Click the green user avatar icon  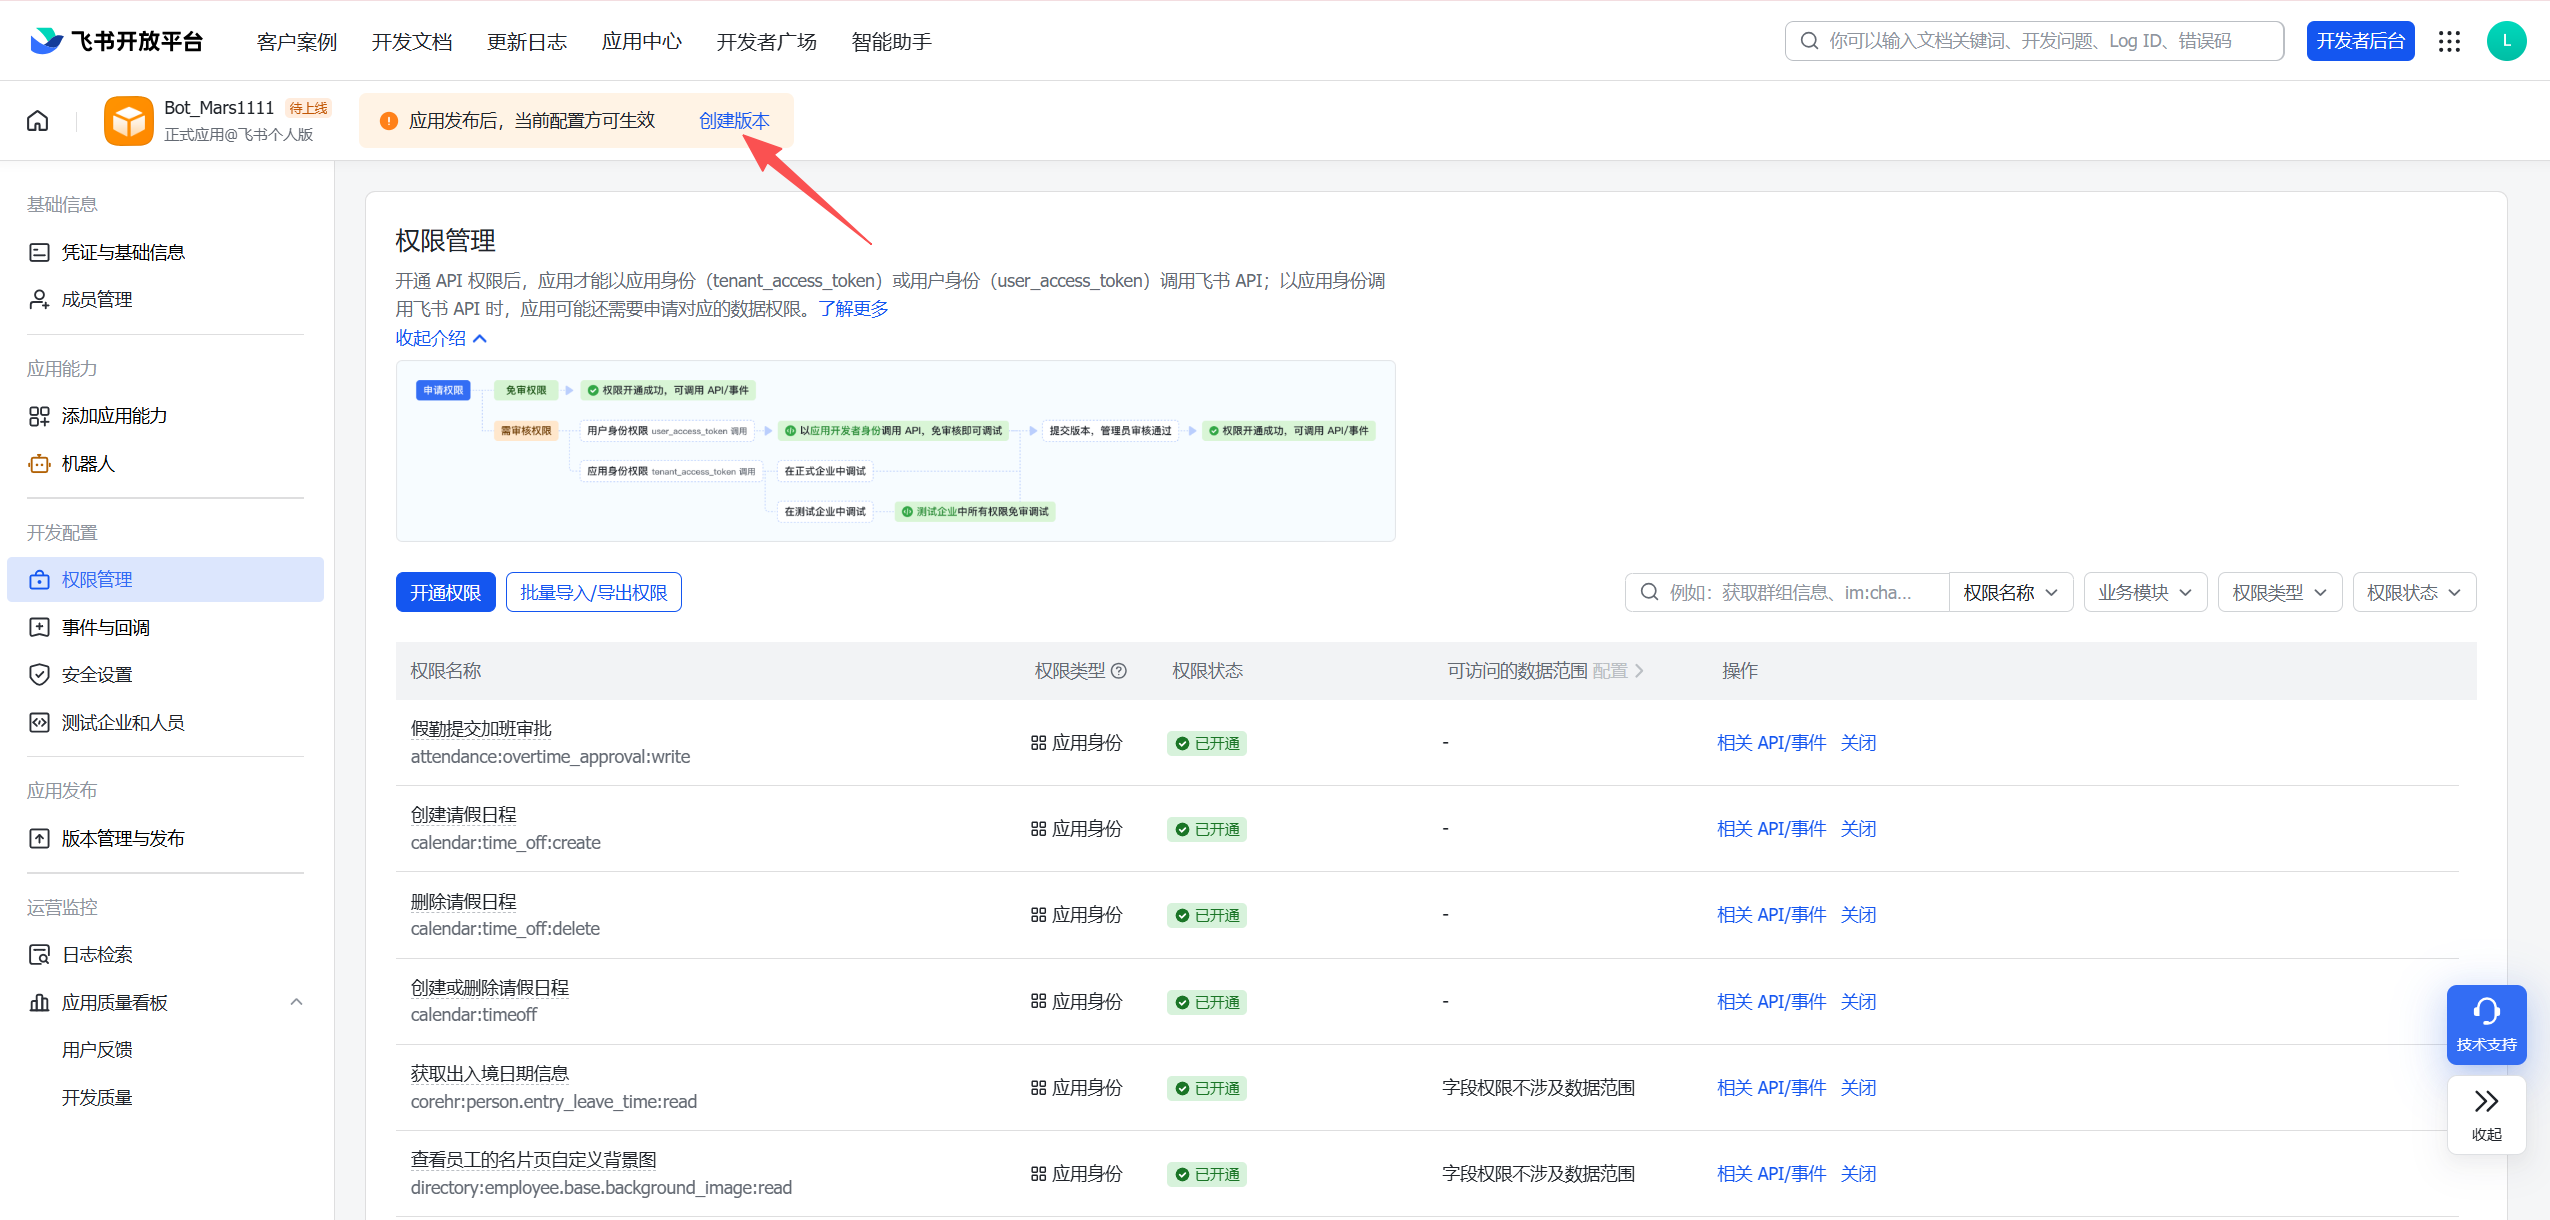[x=2506, y=41]
